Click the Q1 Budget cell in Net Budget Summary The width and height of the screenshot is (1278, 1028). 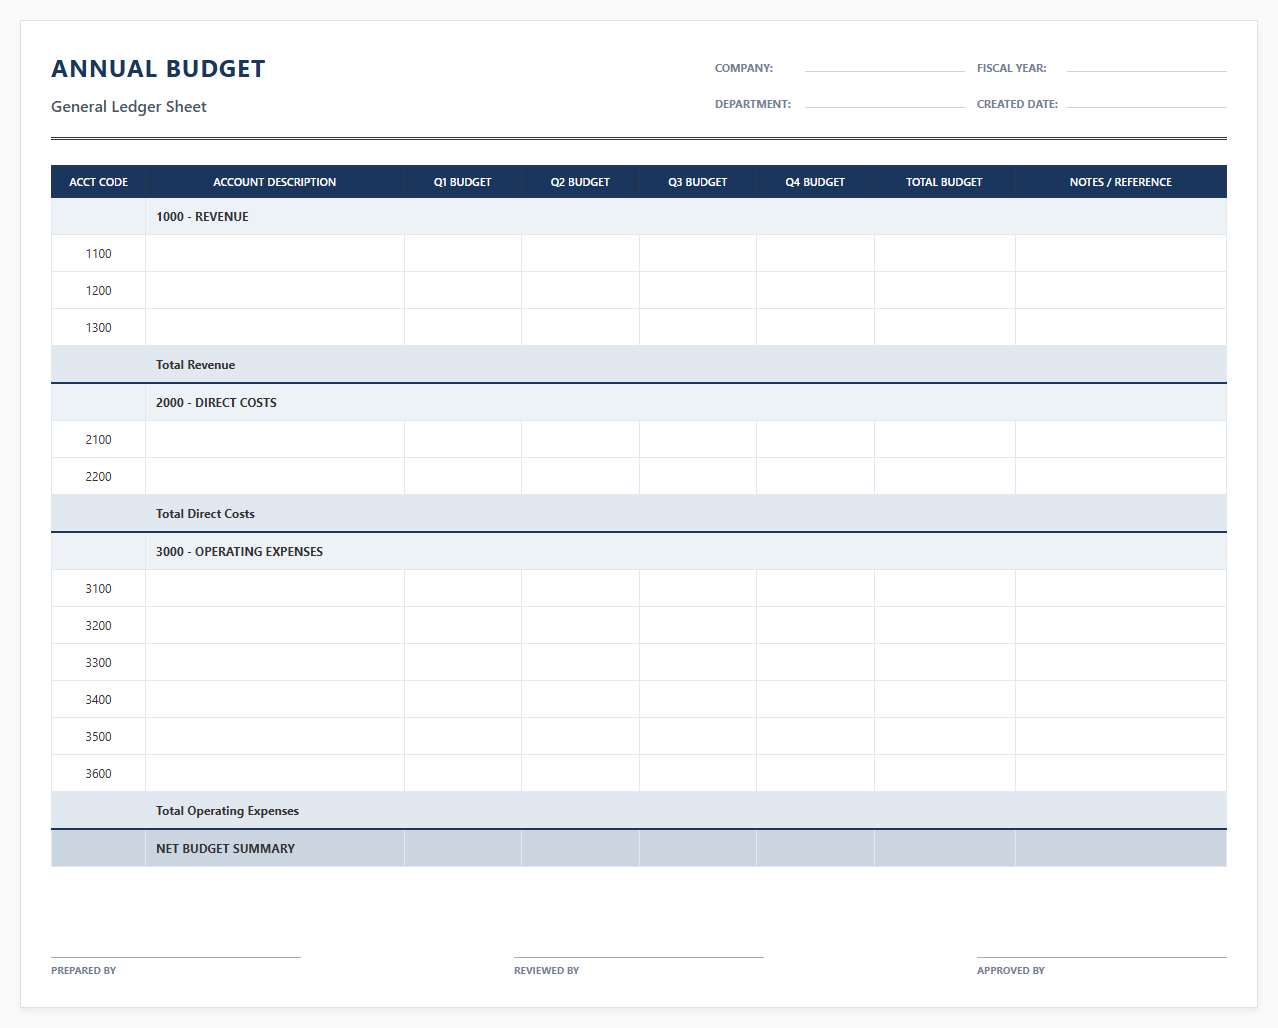[x=463, y=849]
